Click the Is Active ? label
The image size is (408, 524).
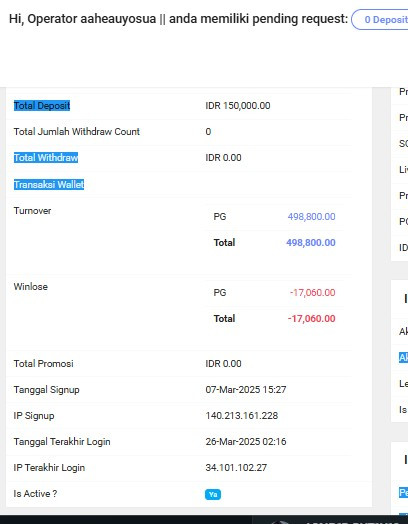click(35, 494)
